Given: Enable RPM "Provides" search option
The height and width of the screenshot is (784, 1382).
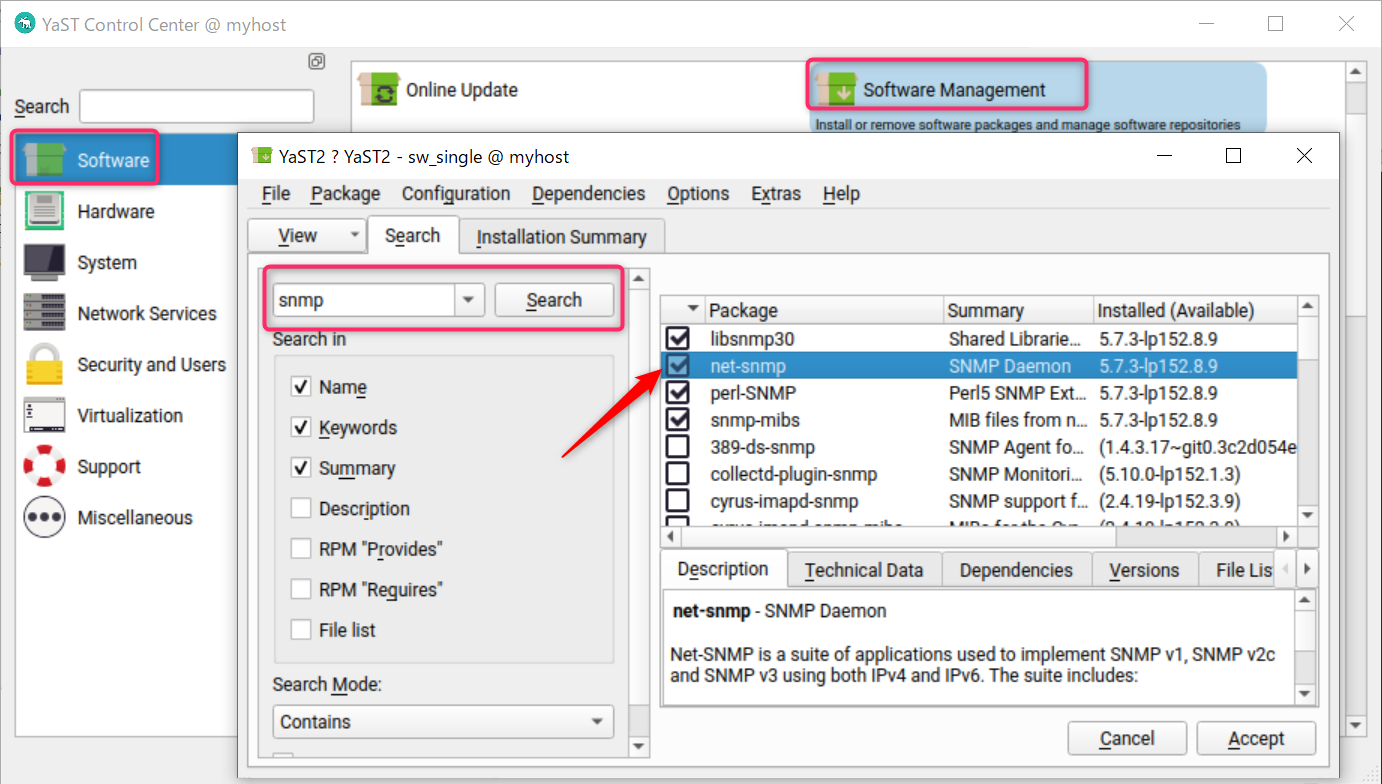Looking at the screenshot, I should [x=301, y=549].
